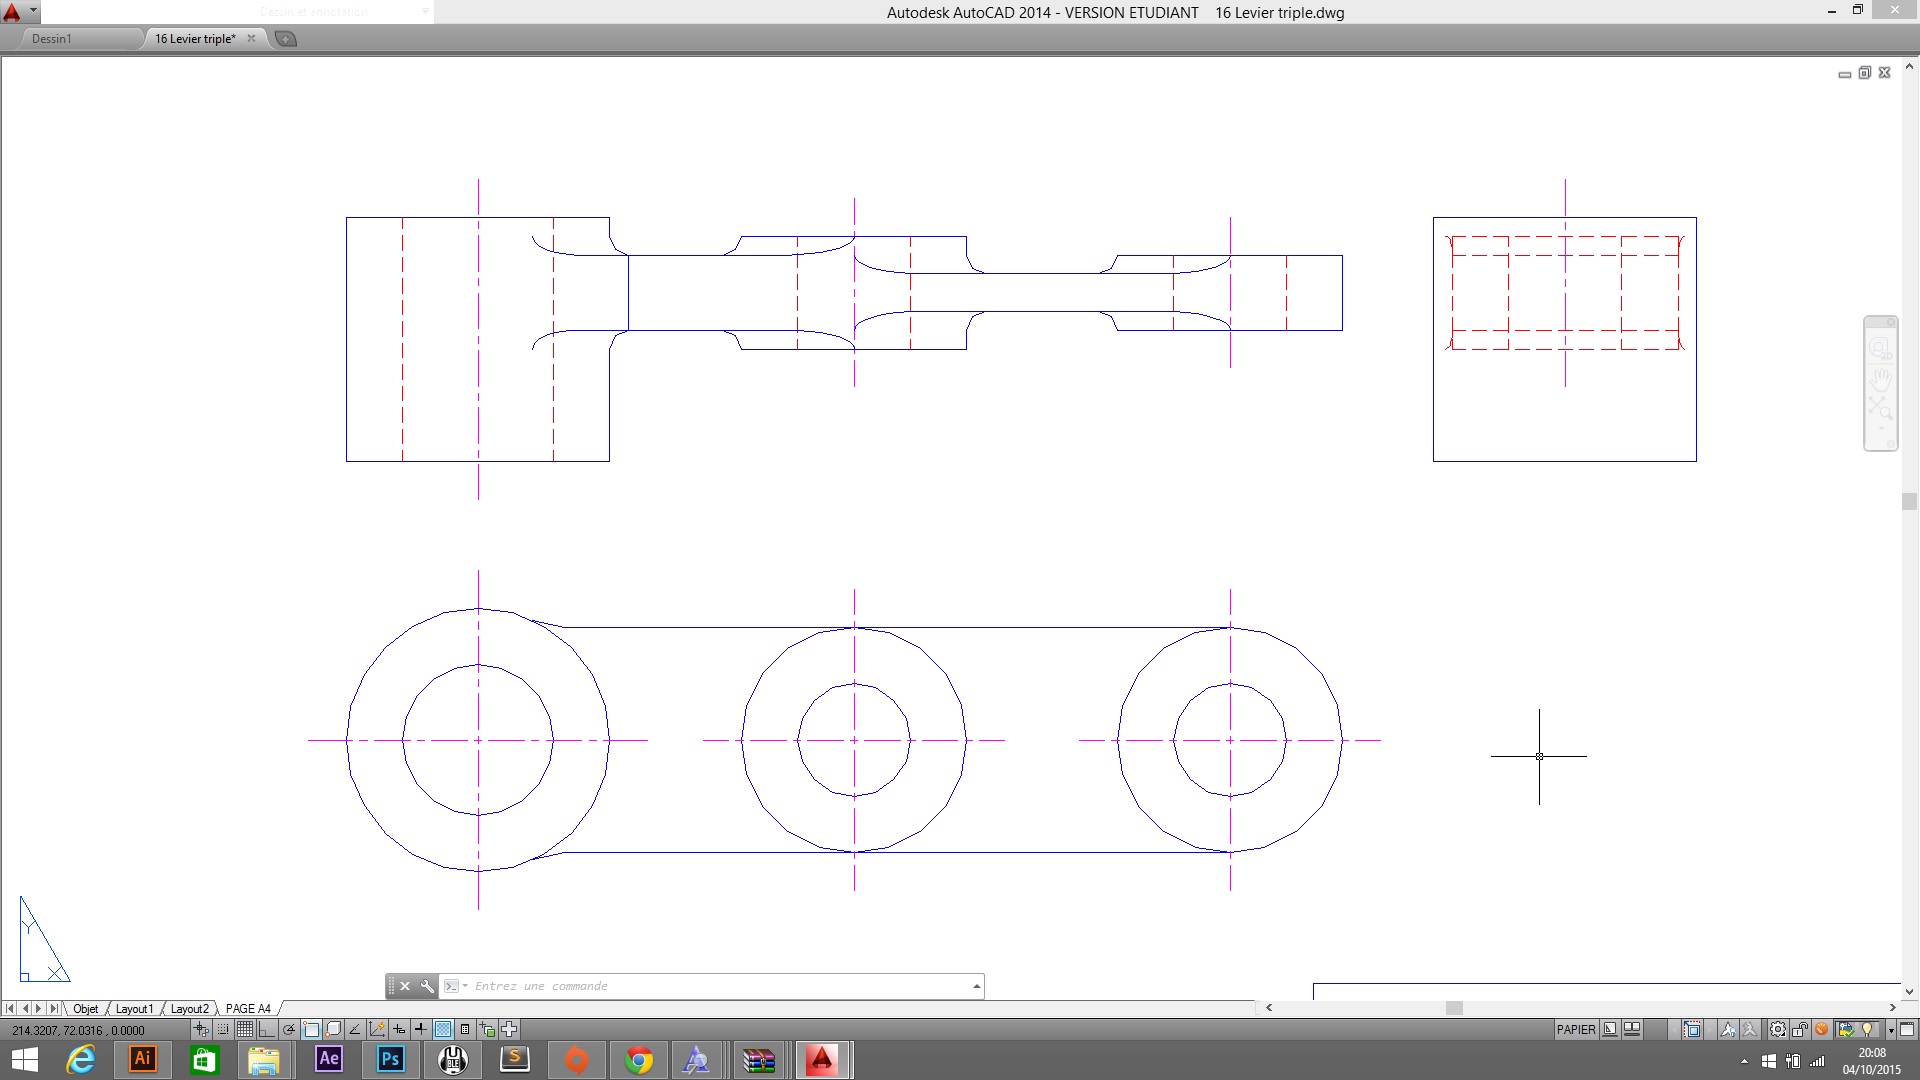Open the Workspace Switching gear
This screenshot has height=1080, width=1920.
[1778, 1029]
